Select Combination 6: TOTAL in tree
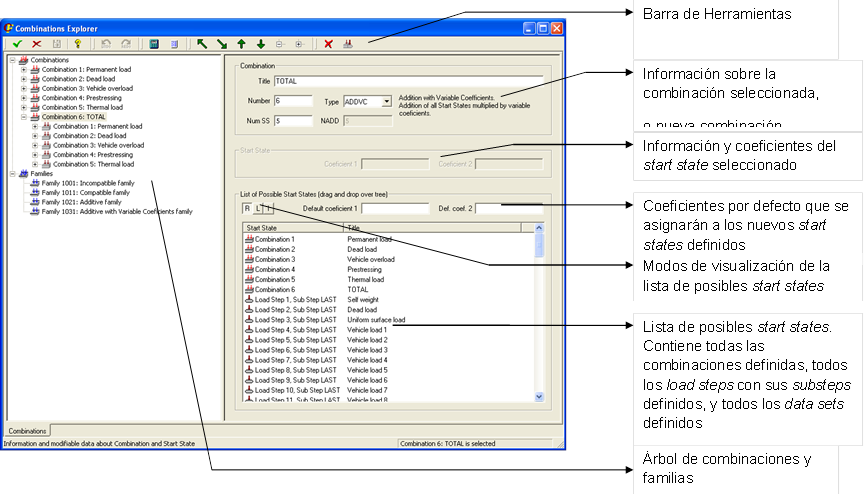 pos(73,117)
